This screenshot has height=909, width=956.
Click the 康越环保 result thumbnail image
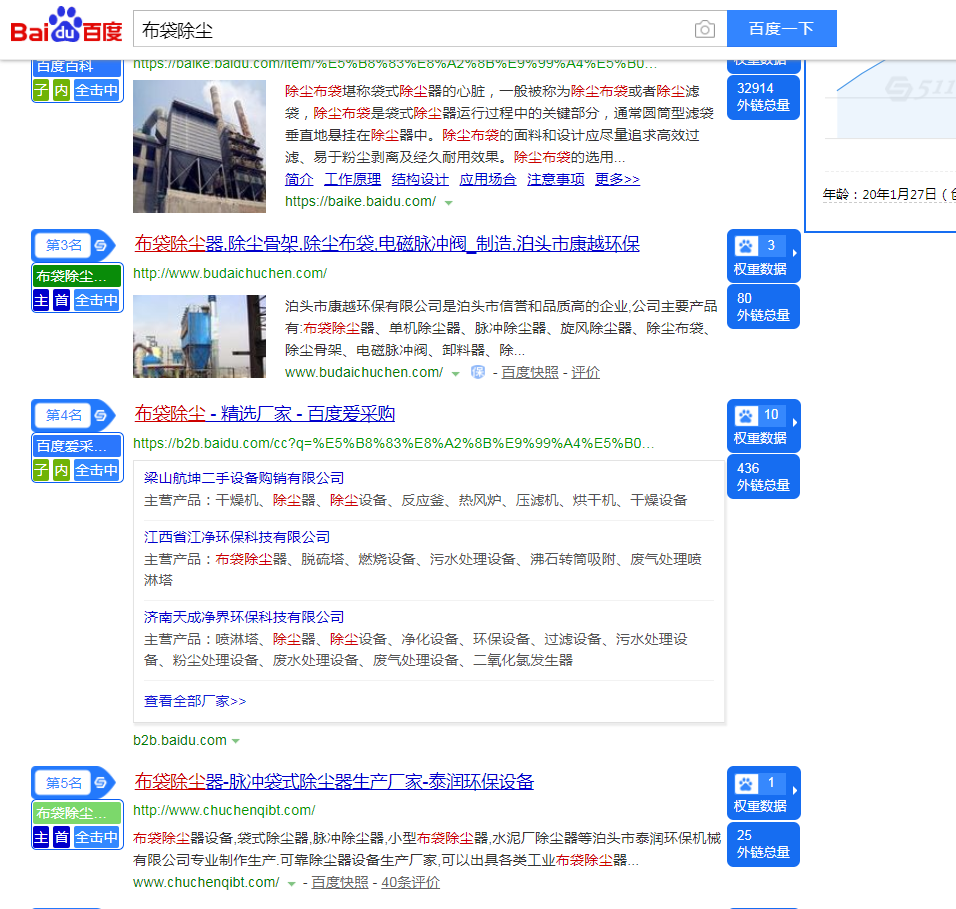pos(199,337)
